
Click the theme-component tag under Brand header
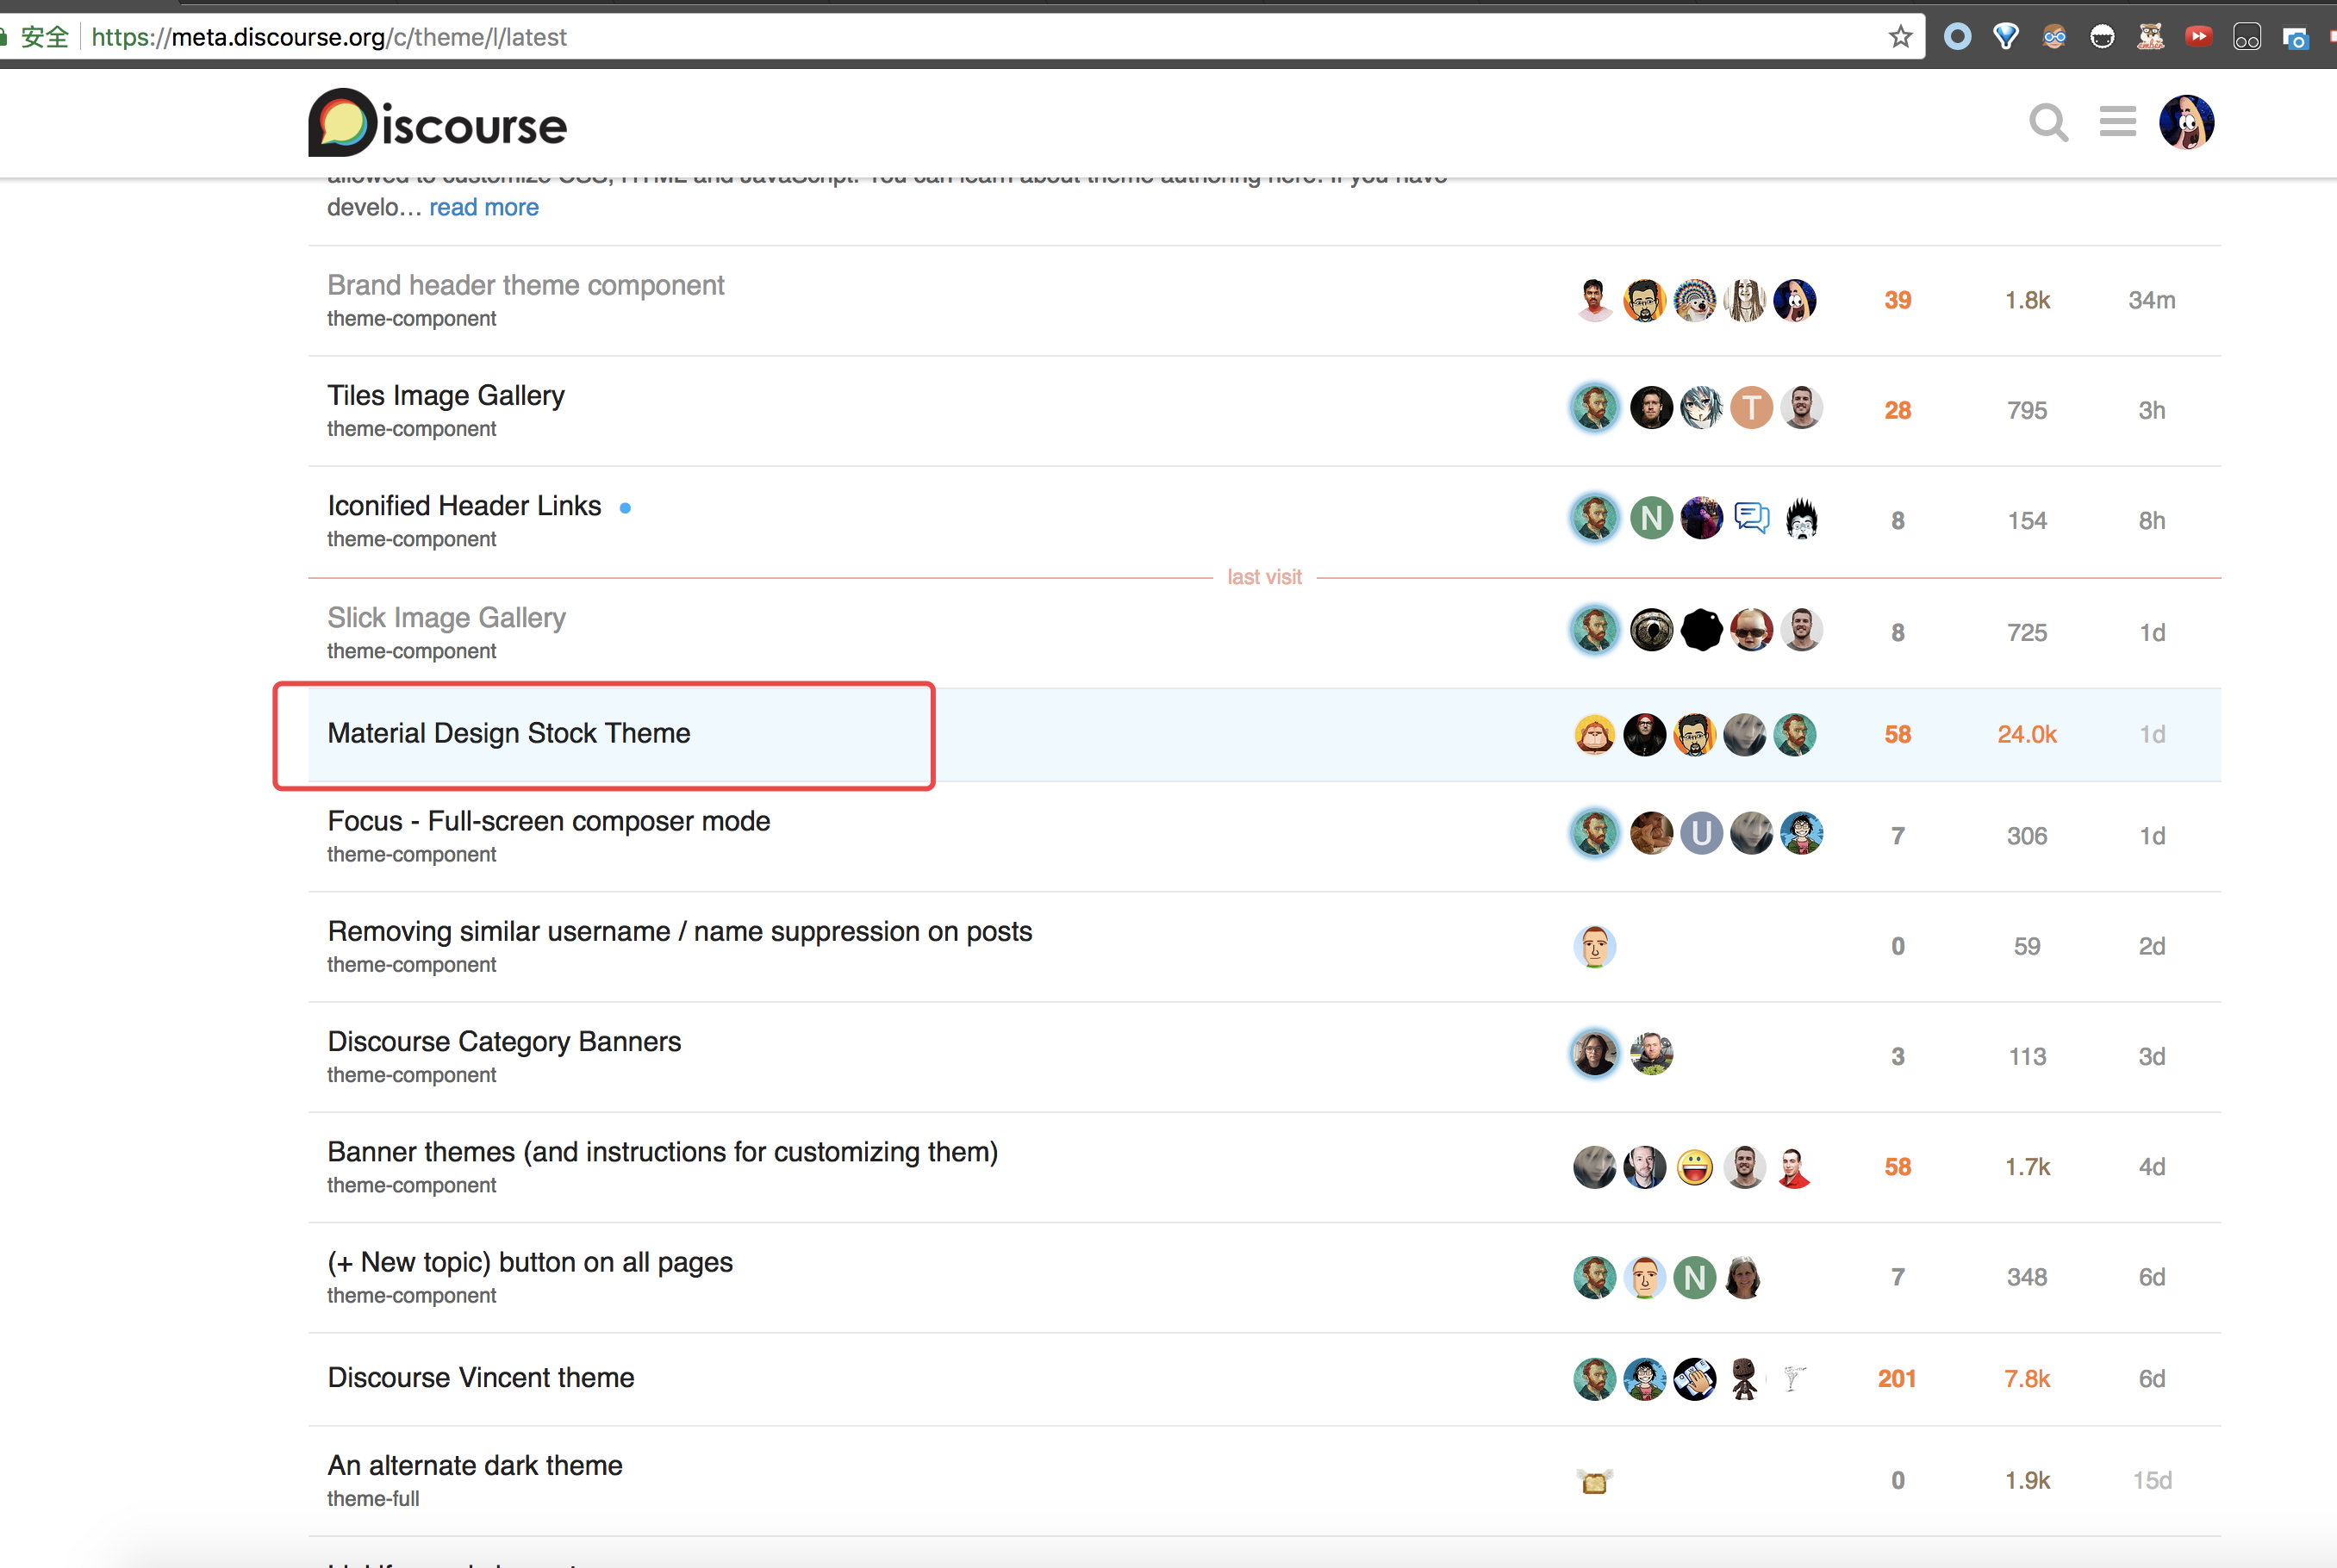coord(411,319)
